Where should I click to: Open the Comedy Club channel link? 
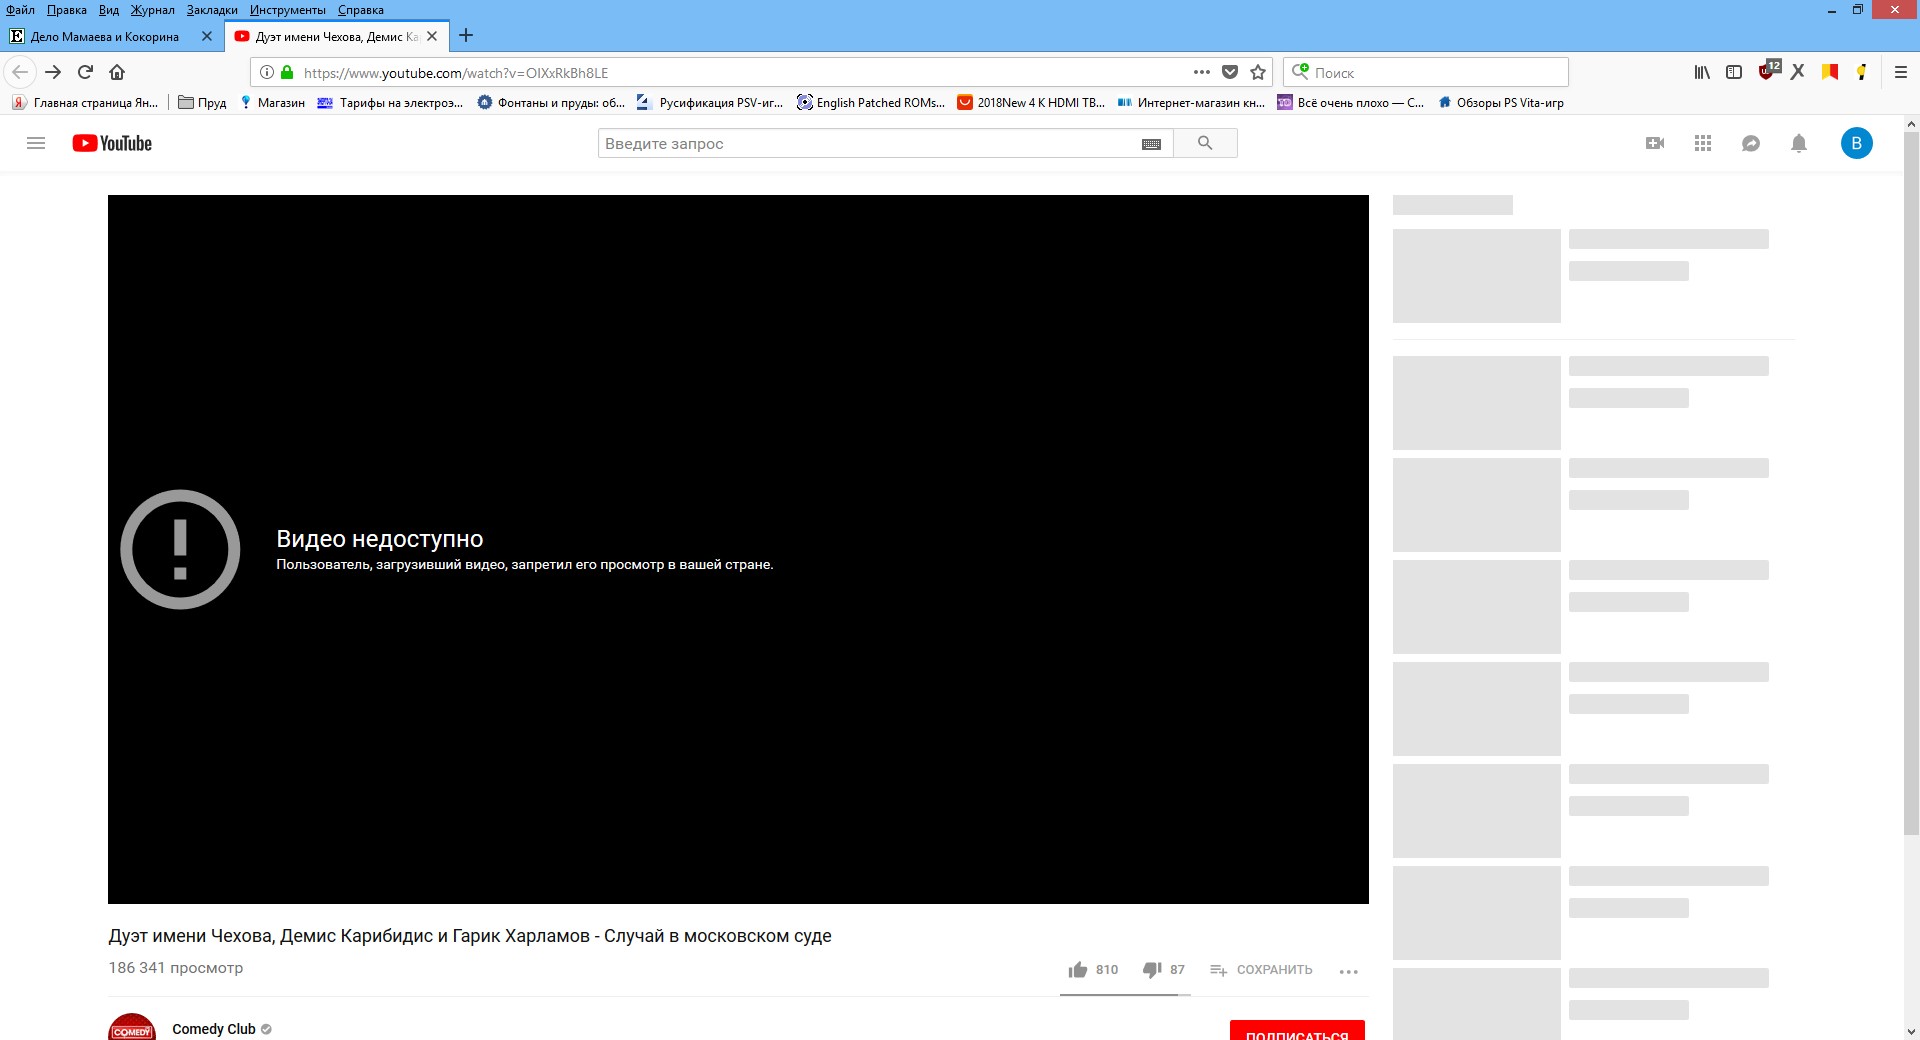[x=214, y=1029]
